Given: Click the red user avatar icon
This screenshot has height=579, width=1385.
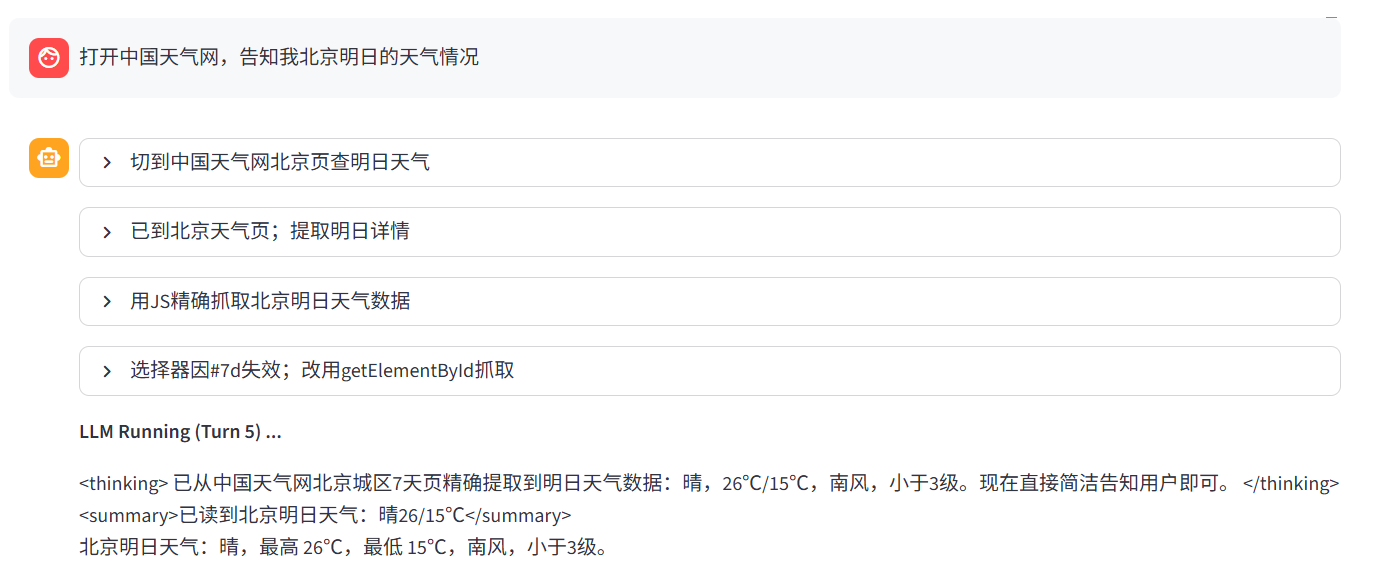Looking at the screenshot, I should click(x=49, y=58).
